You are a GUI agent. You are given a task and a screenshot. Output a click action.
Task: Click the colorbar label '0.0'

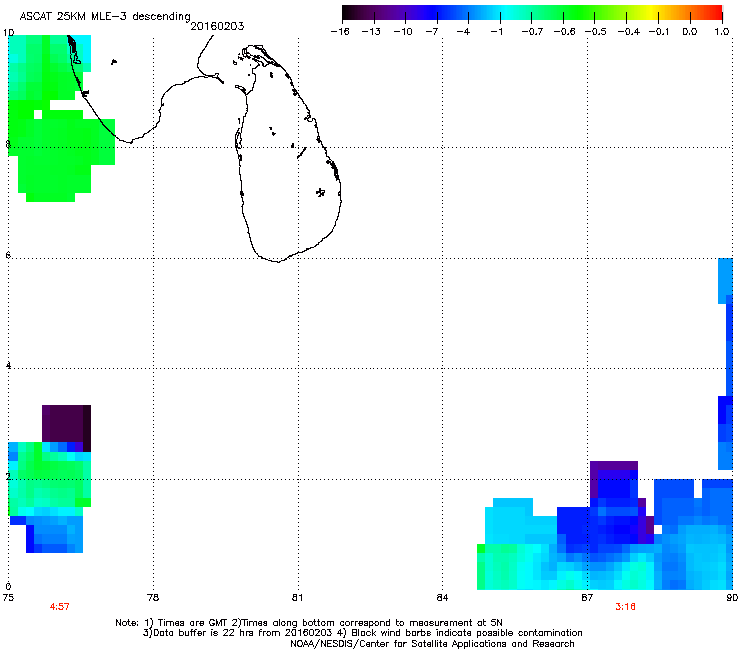(x=690, y=32)
